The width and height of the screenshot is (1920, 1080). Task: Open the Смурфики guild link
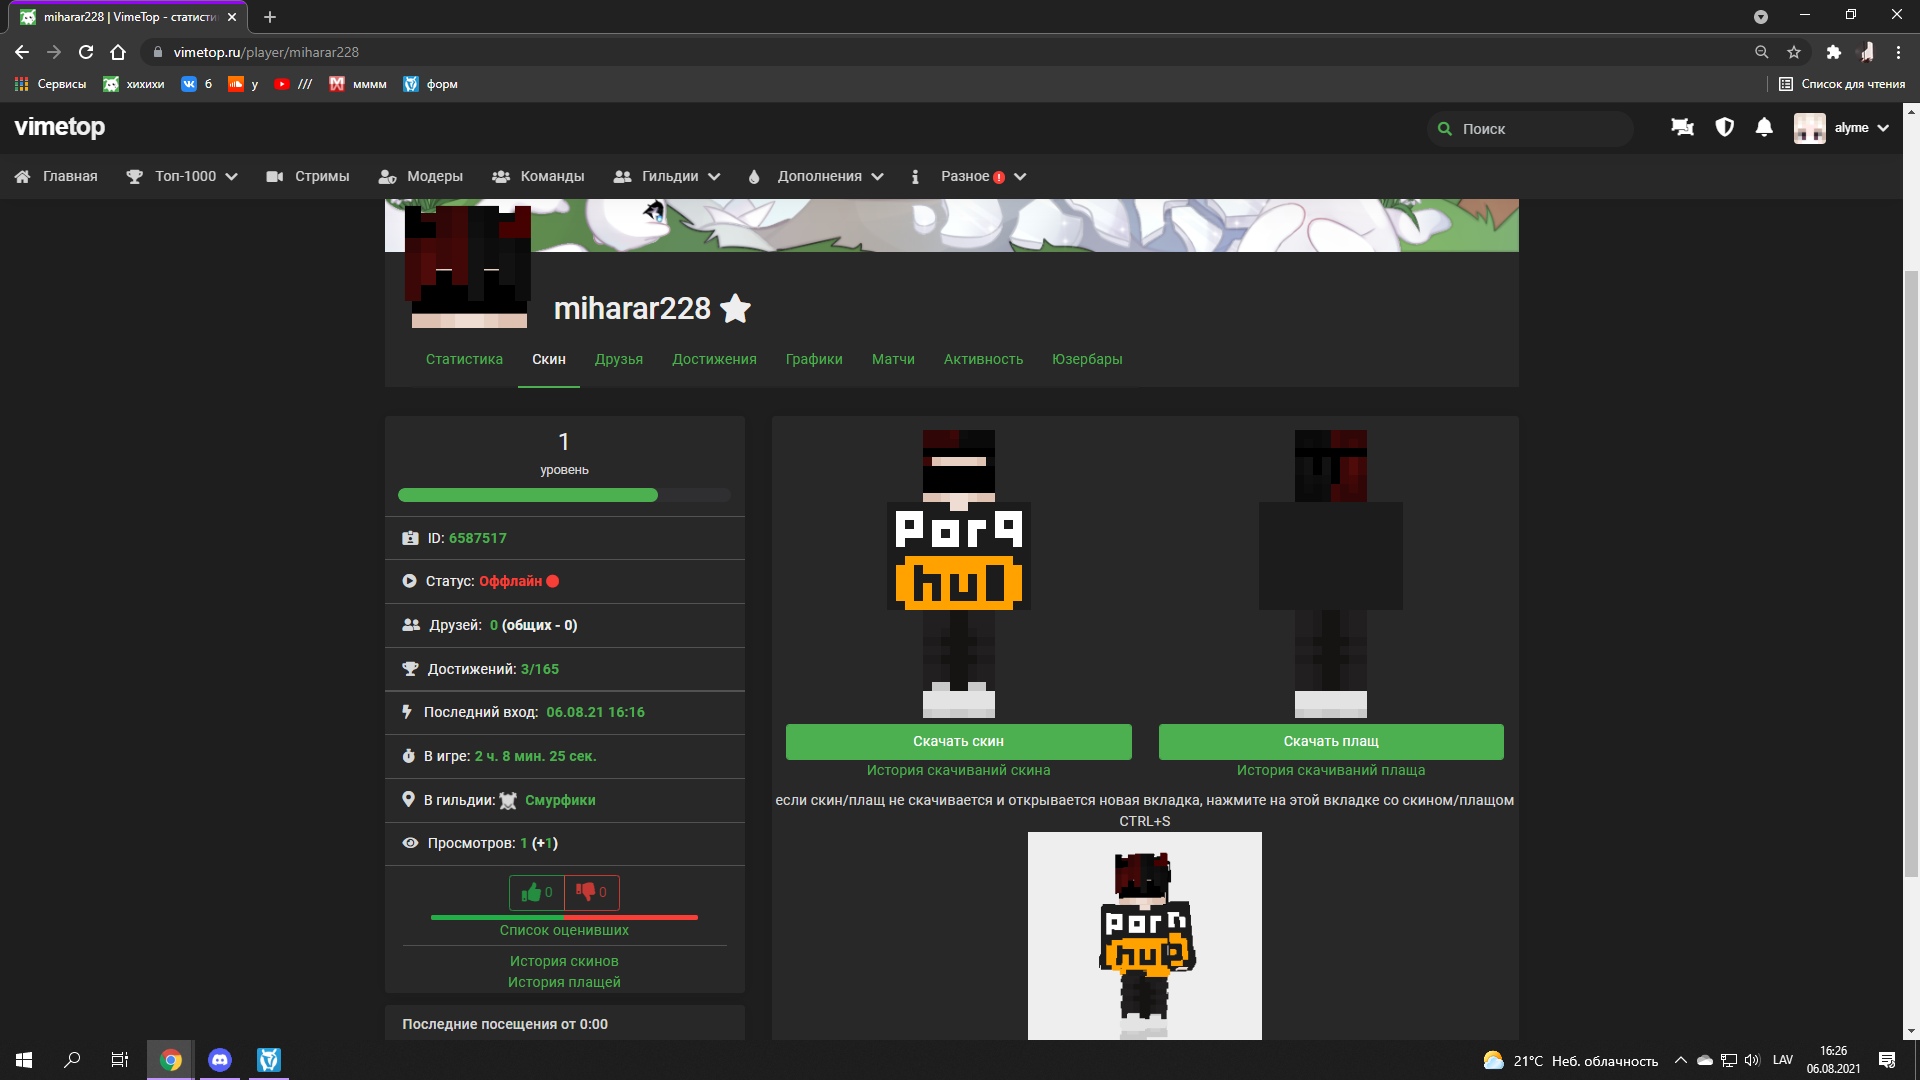pos(560,800)
